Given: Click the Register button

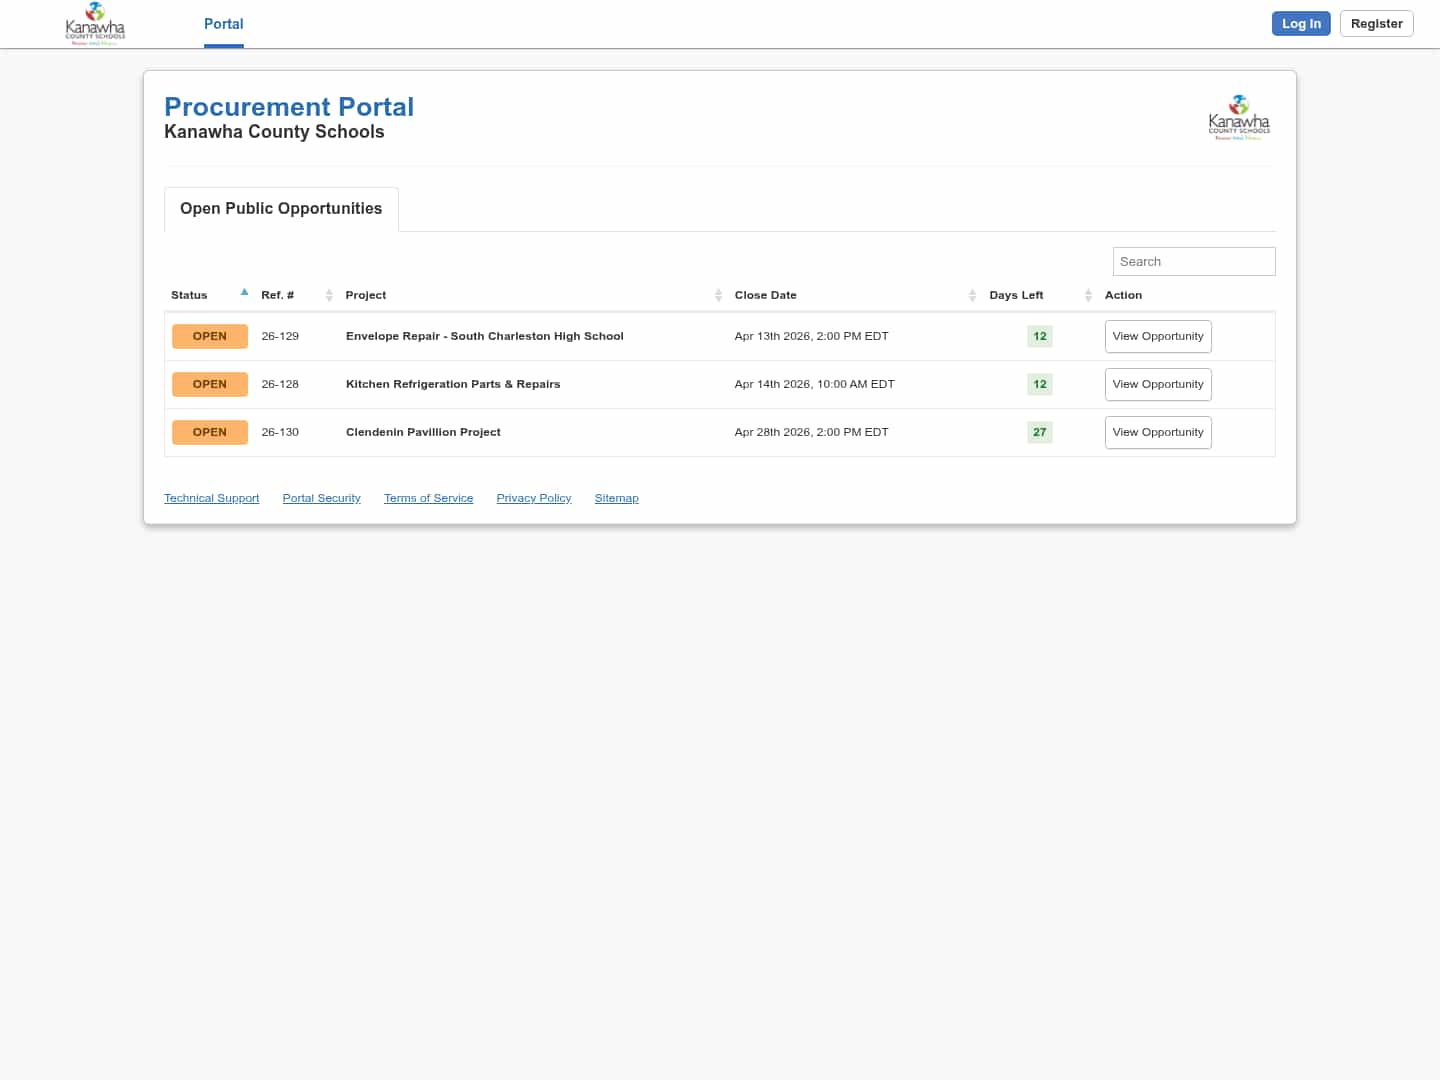Looking at the screenshot, I should (1376, 24).
